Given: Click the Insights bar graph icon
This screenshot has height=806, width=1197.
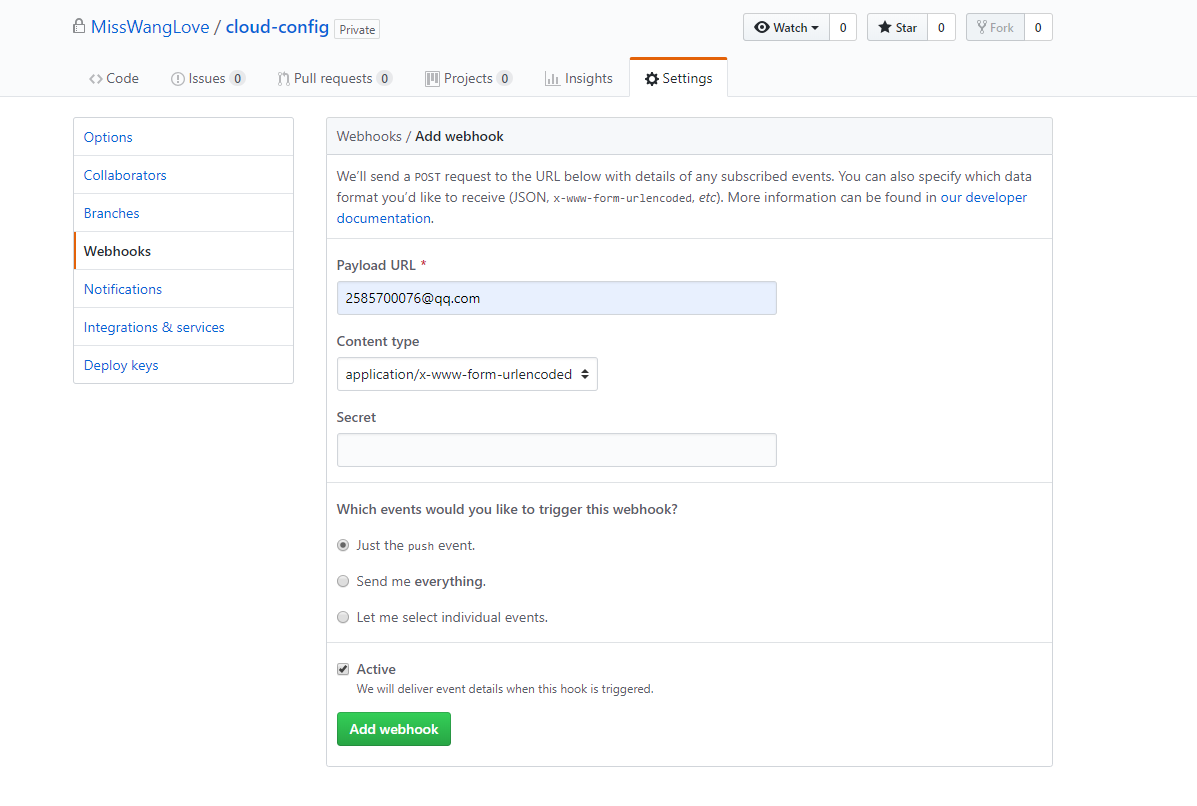Looking at the screenshot, I should (552, 79).
